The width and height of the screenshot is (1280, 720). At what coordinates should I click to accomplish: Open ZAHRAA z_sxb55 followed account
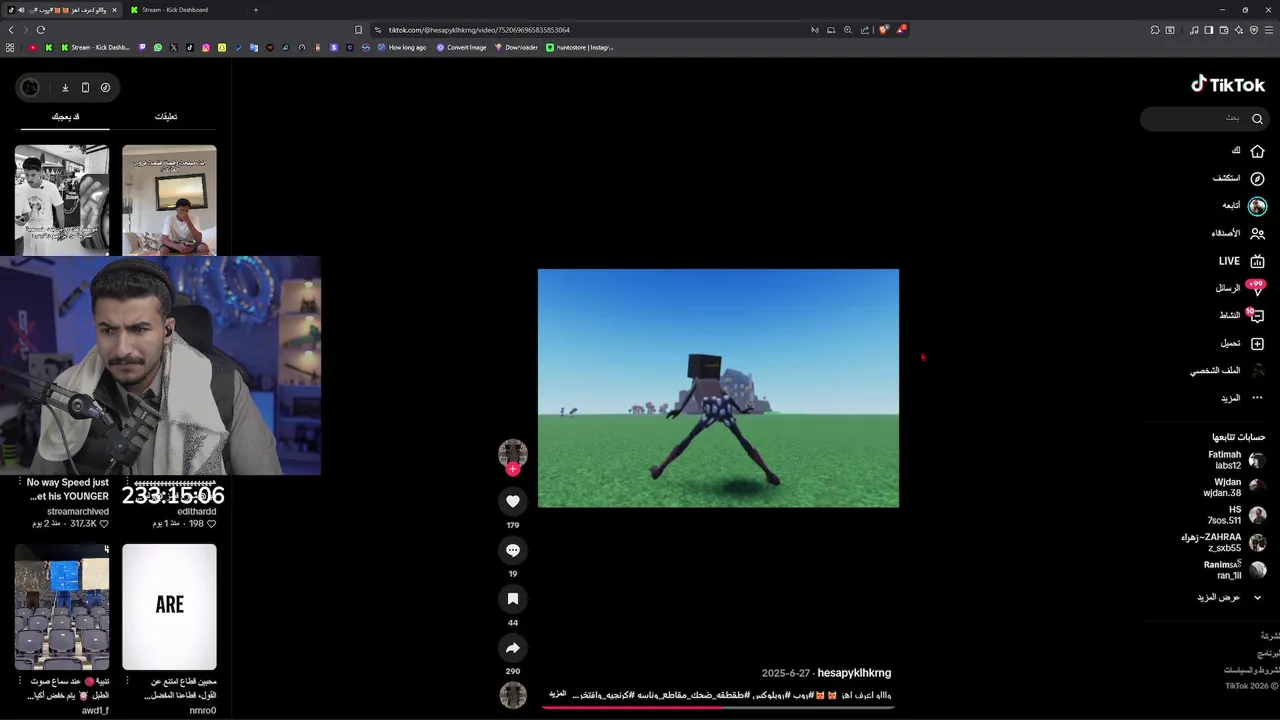[1224, 542]
